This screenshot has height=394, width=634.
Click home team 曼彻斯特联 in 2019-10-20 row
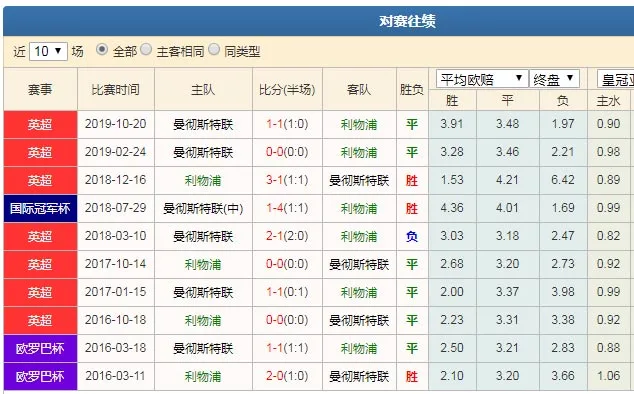click(x=203, y=124)
